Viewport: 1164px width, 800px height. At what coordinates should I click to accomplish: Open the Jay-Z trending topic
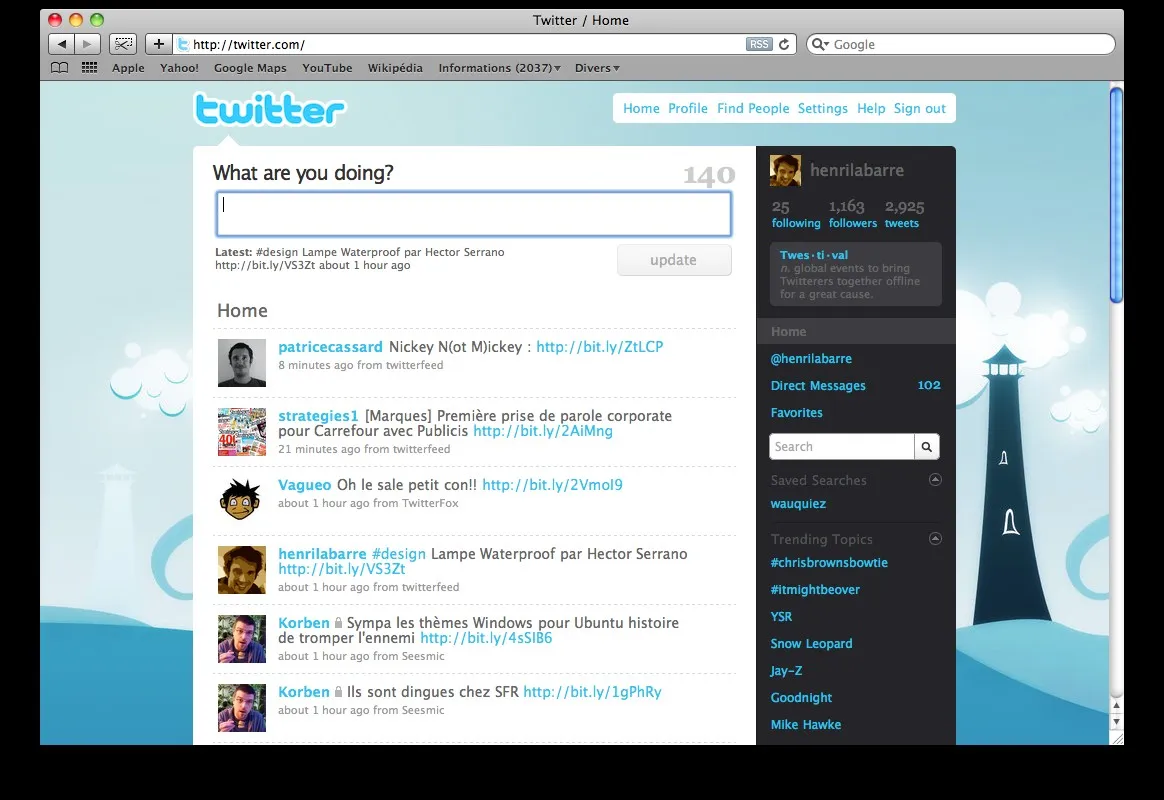click(x=786, y=670)
